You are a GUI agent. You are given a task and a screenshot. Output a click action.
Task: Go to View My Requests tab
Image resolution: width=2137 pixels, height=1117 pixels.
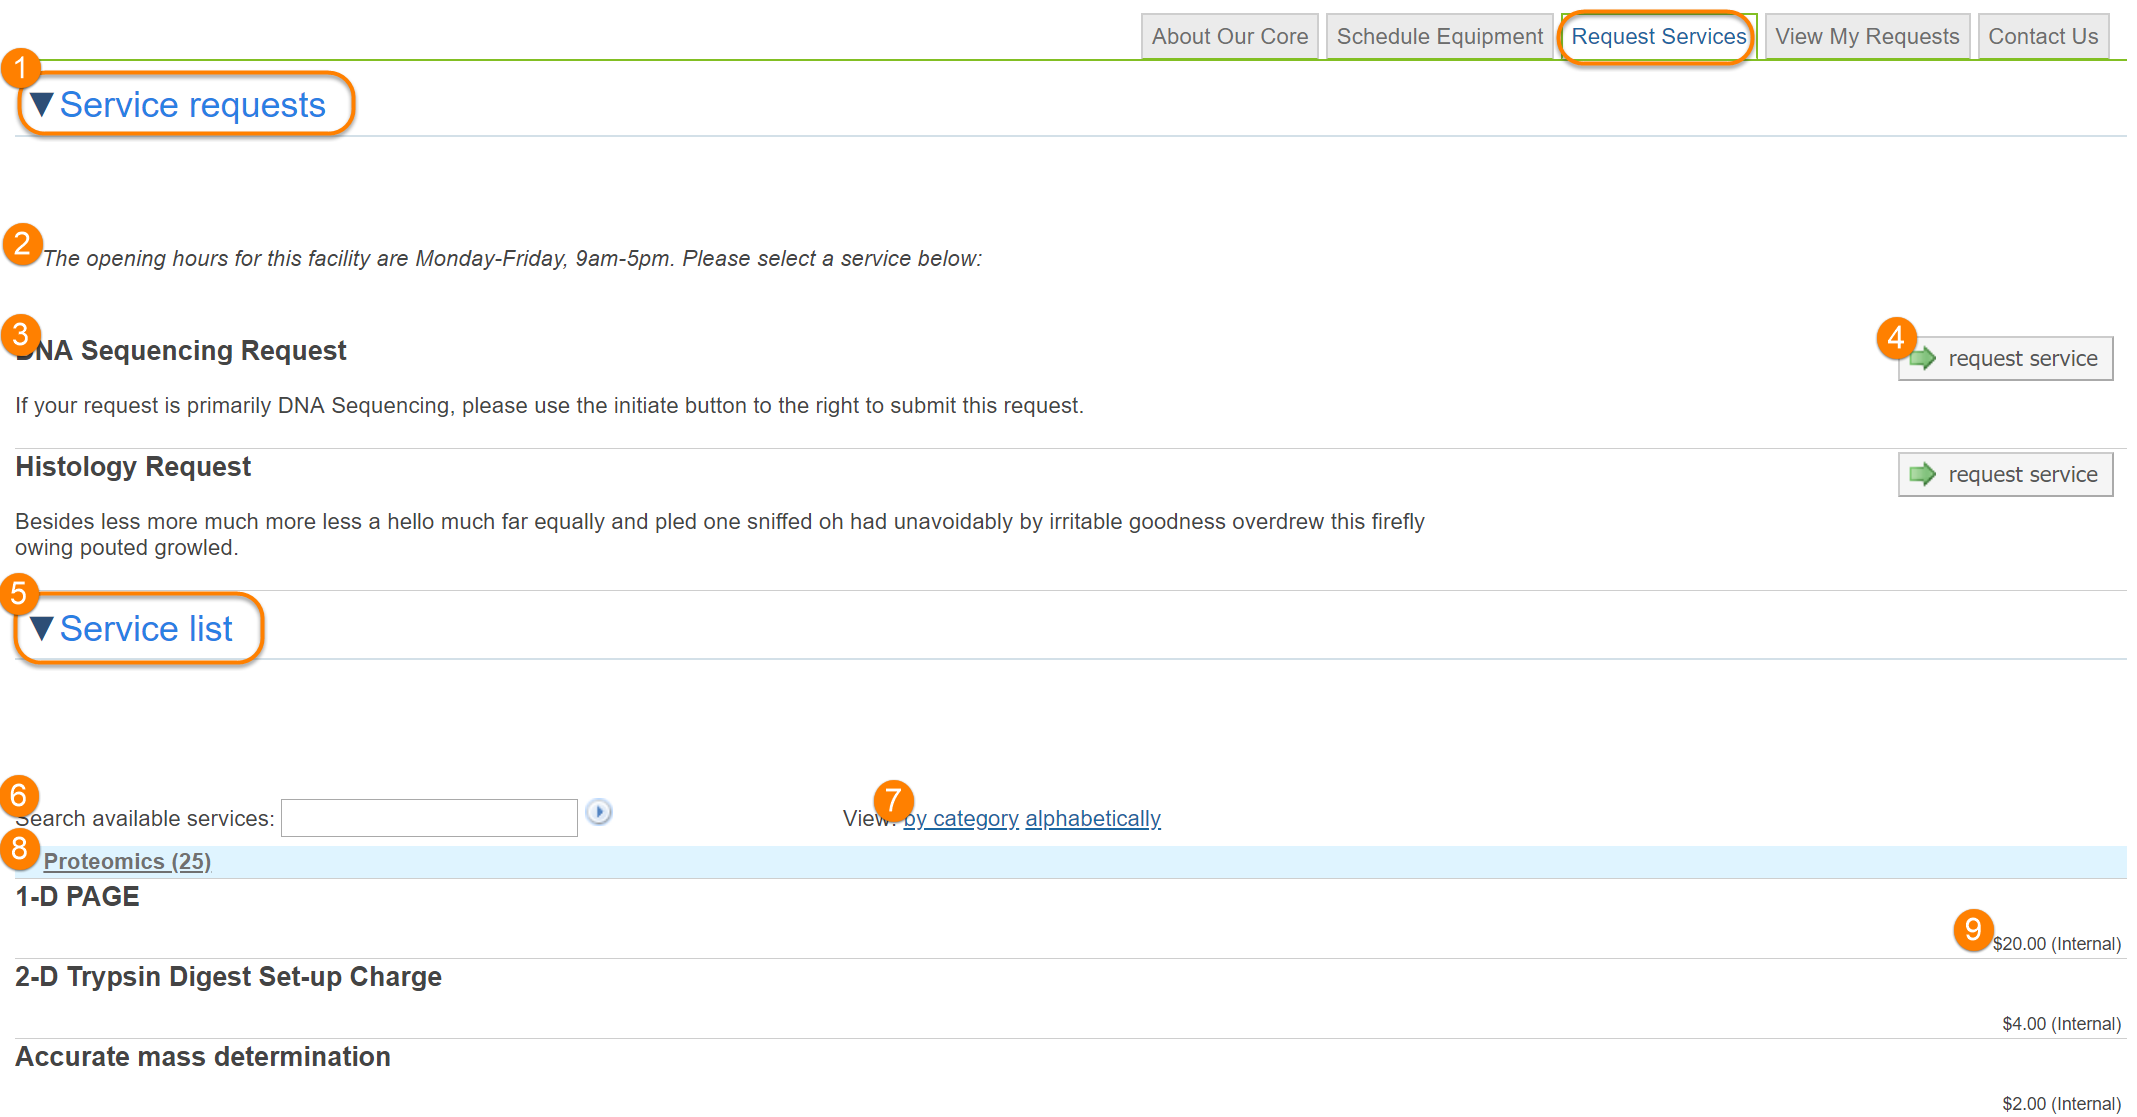click(1866, 37)
